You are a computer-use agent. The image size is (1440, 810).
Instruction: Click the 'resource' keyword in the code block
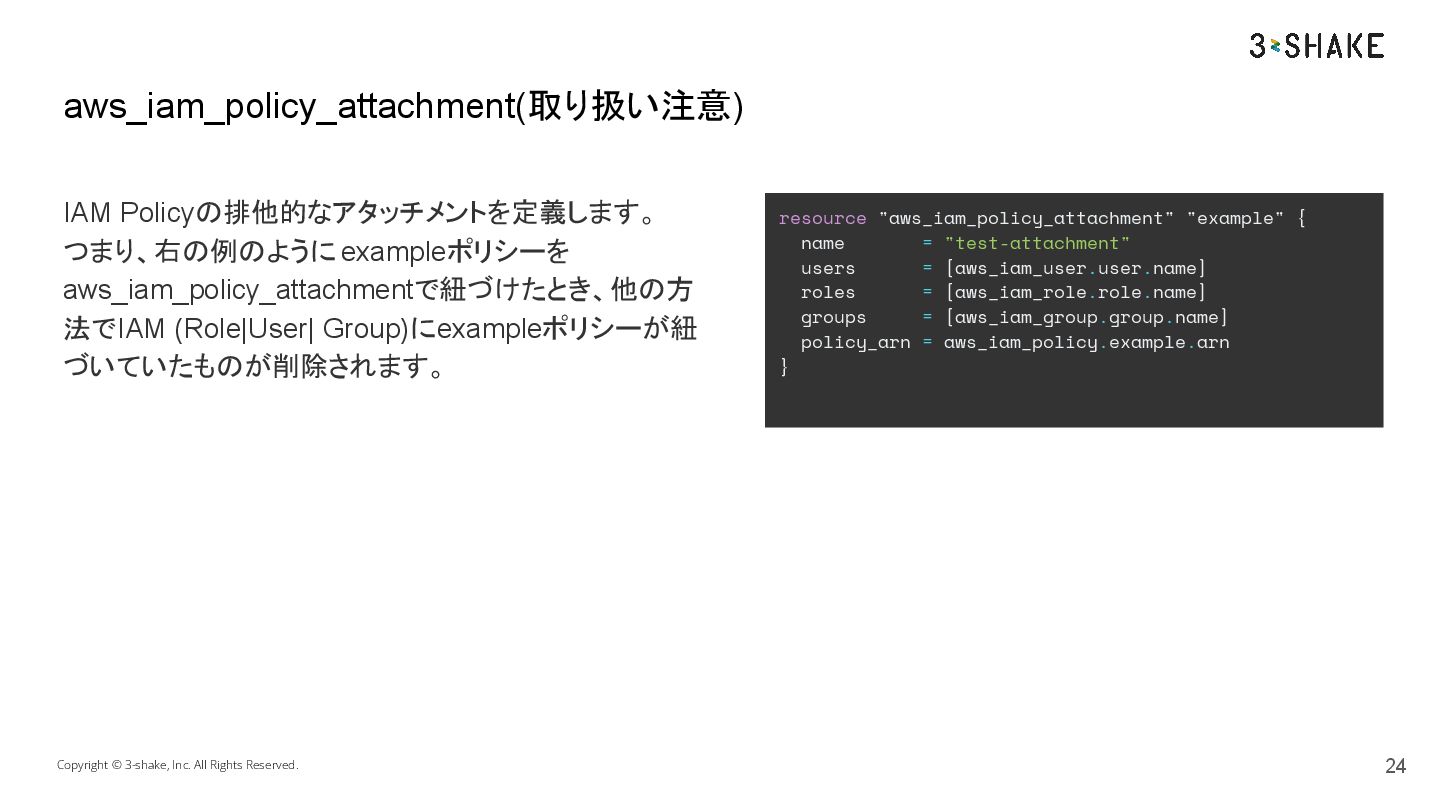tap(822, 218)
